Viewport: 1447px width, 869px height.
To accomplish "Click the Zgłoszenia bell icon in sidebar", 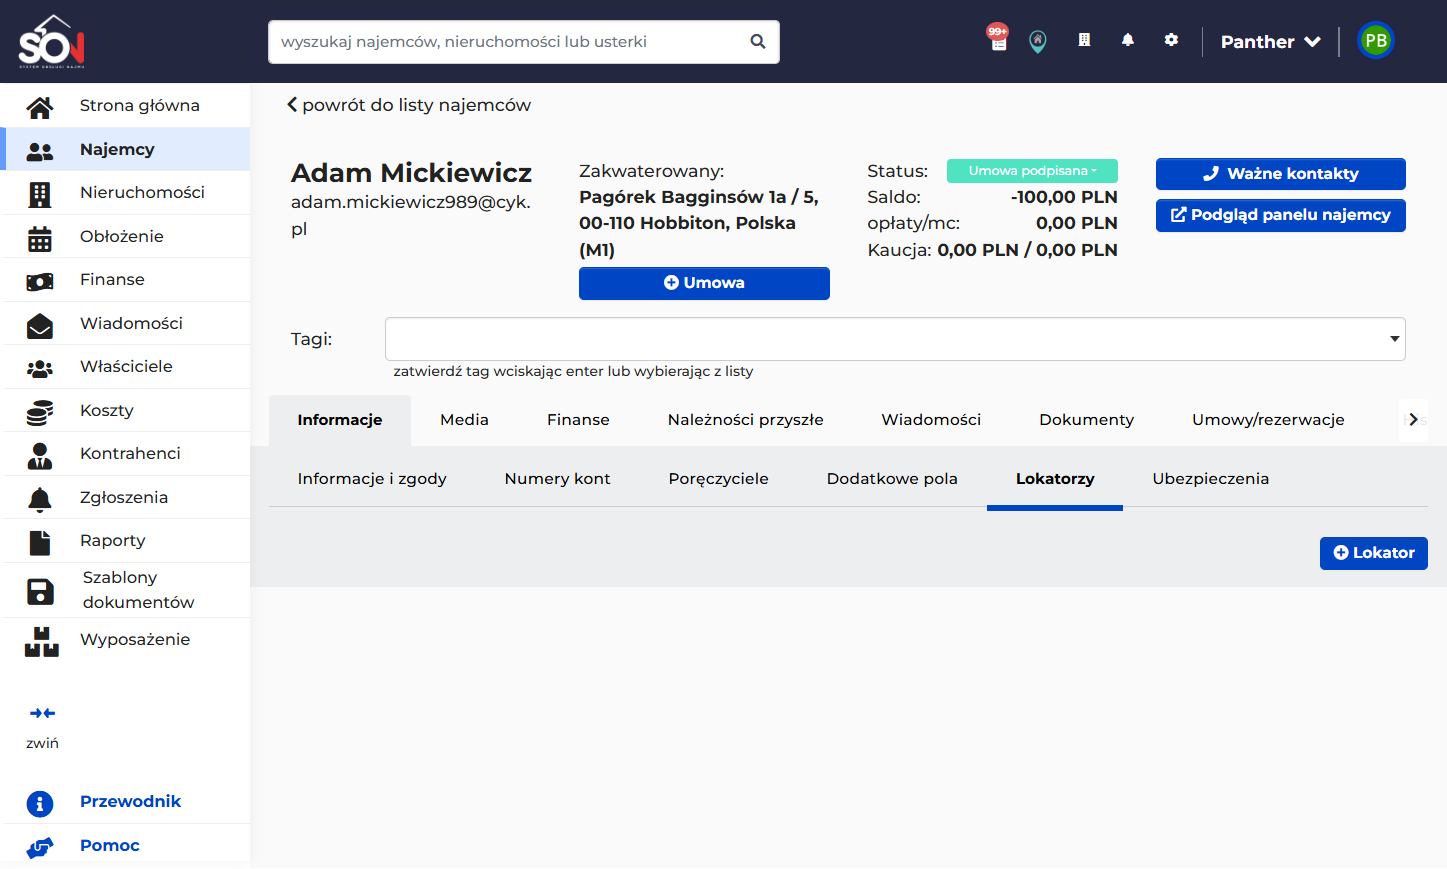I will tap(40, 498).
